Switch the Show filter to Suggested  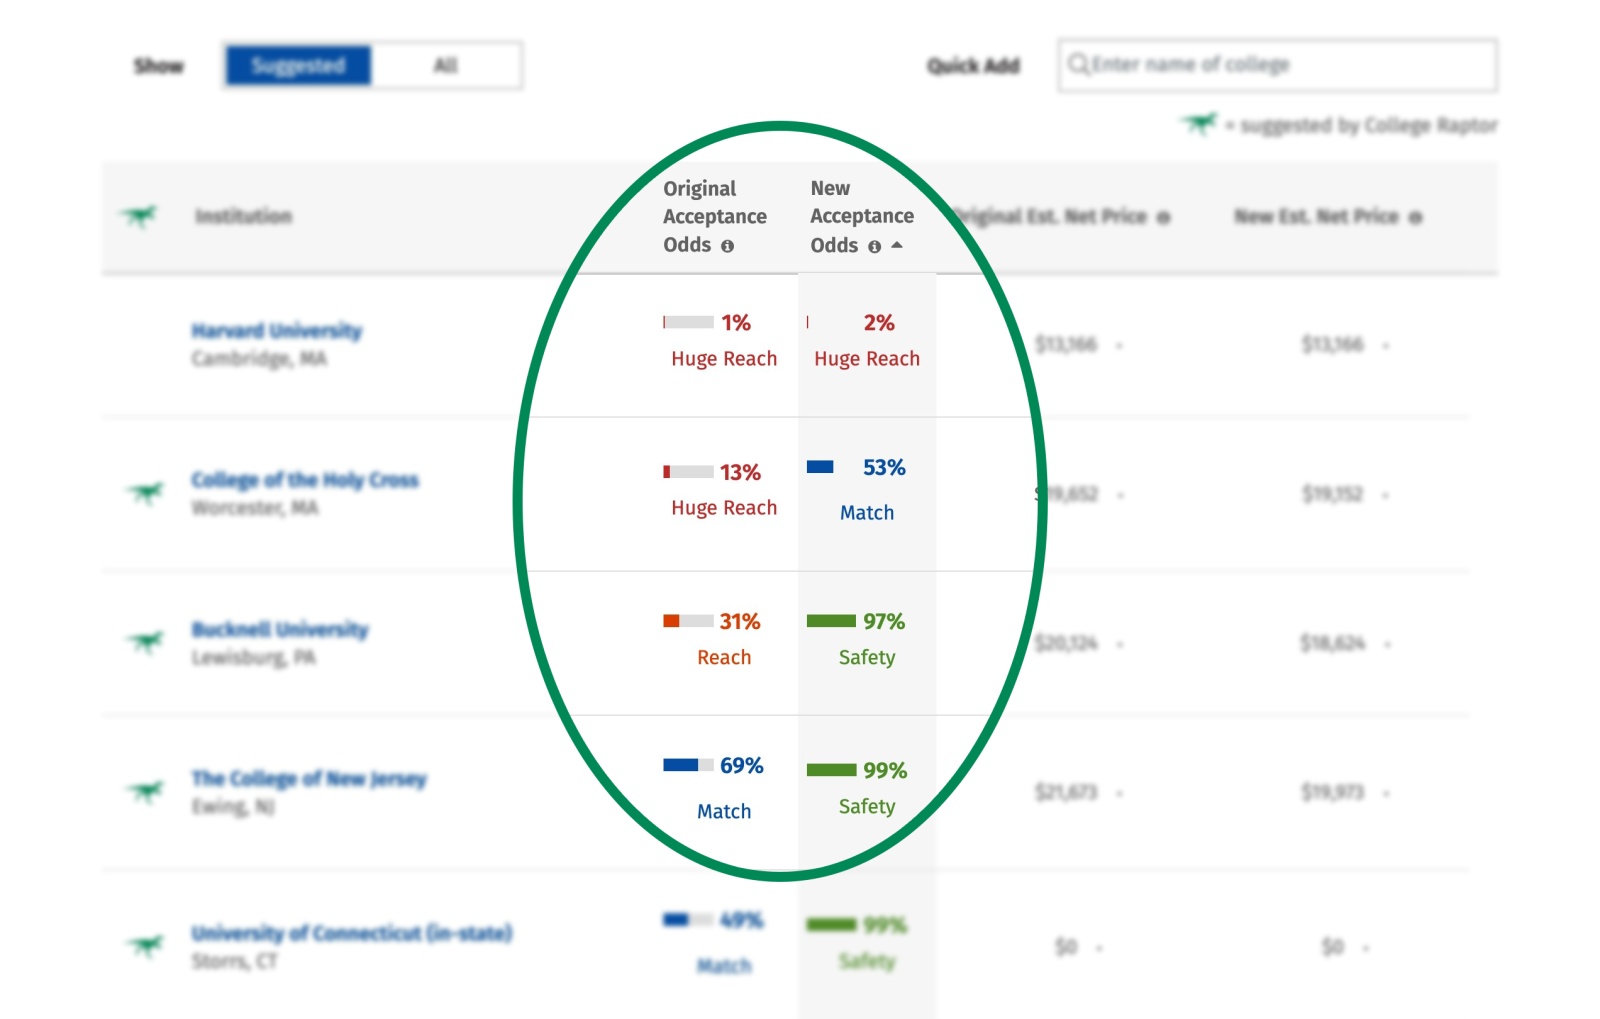pyautogui.click(x=298, y=66)
